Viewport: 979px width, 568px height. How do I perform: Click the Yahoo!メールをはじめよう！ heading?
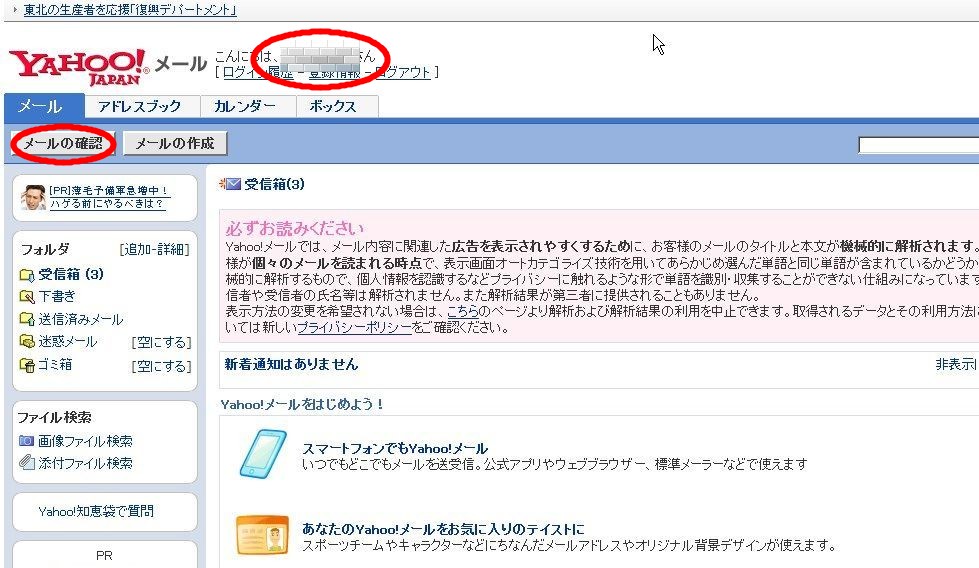pyautogui.click(x=302, y=404)
